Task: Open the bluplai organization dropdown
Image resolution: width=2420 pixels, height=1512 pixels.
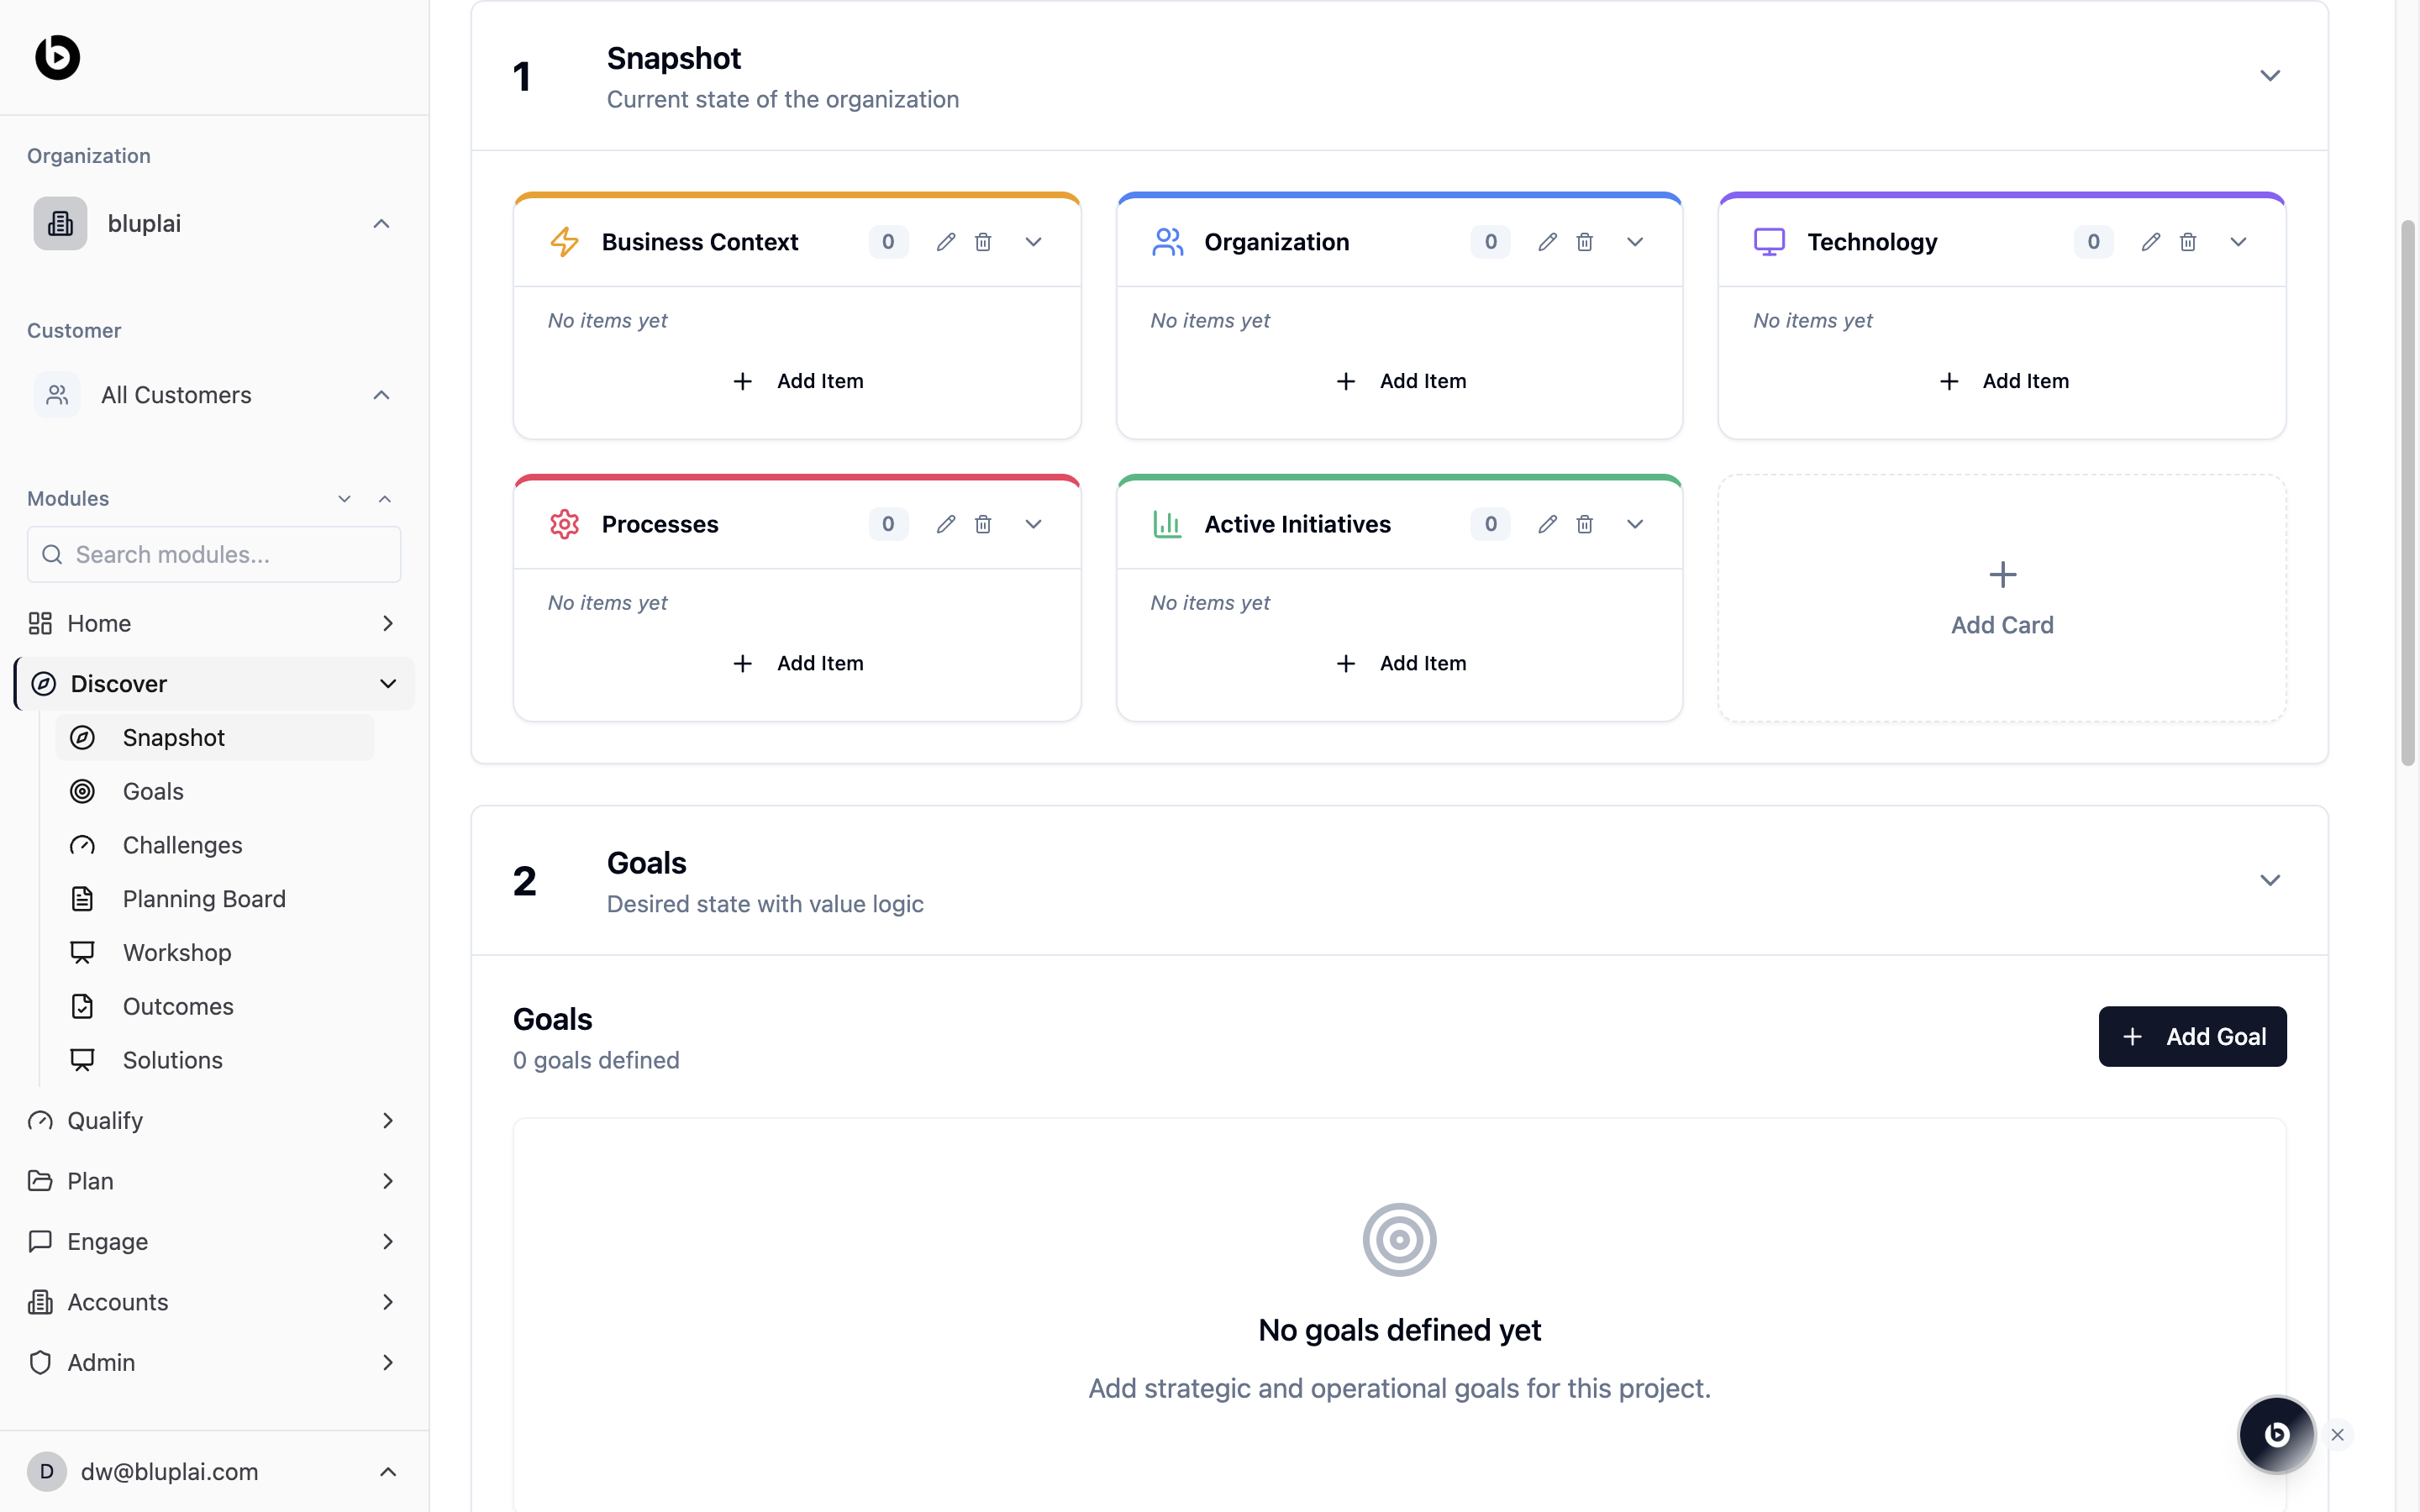Action: (214, 224)
